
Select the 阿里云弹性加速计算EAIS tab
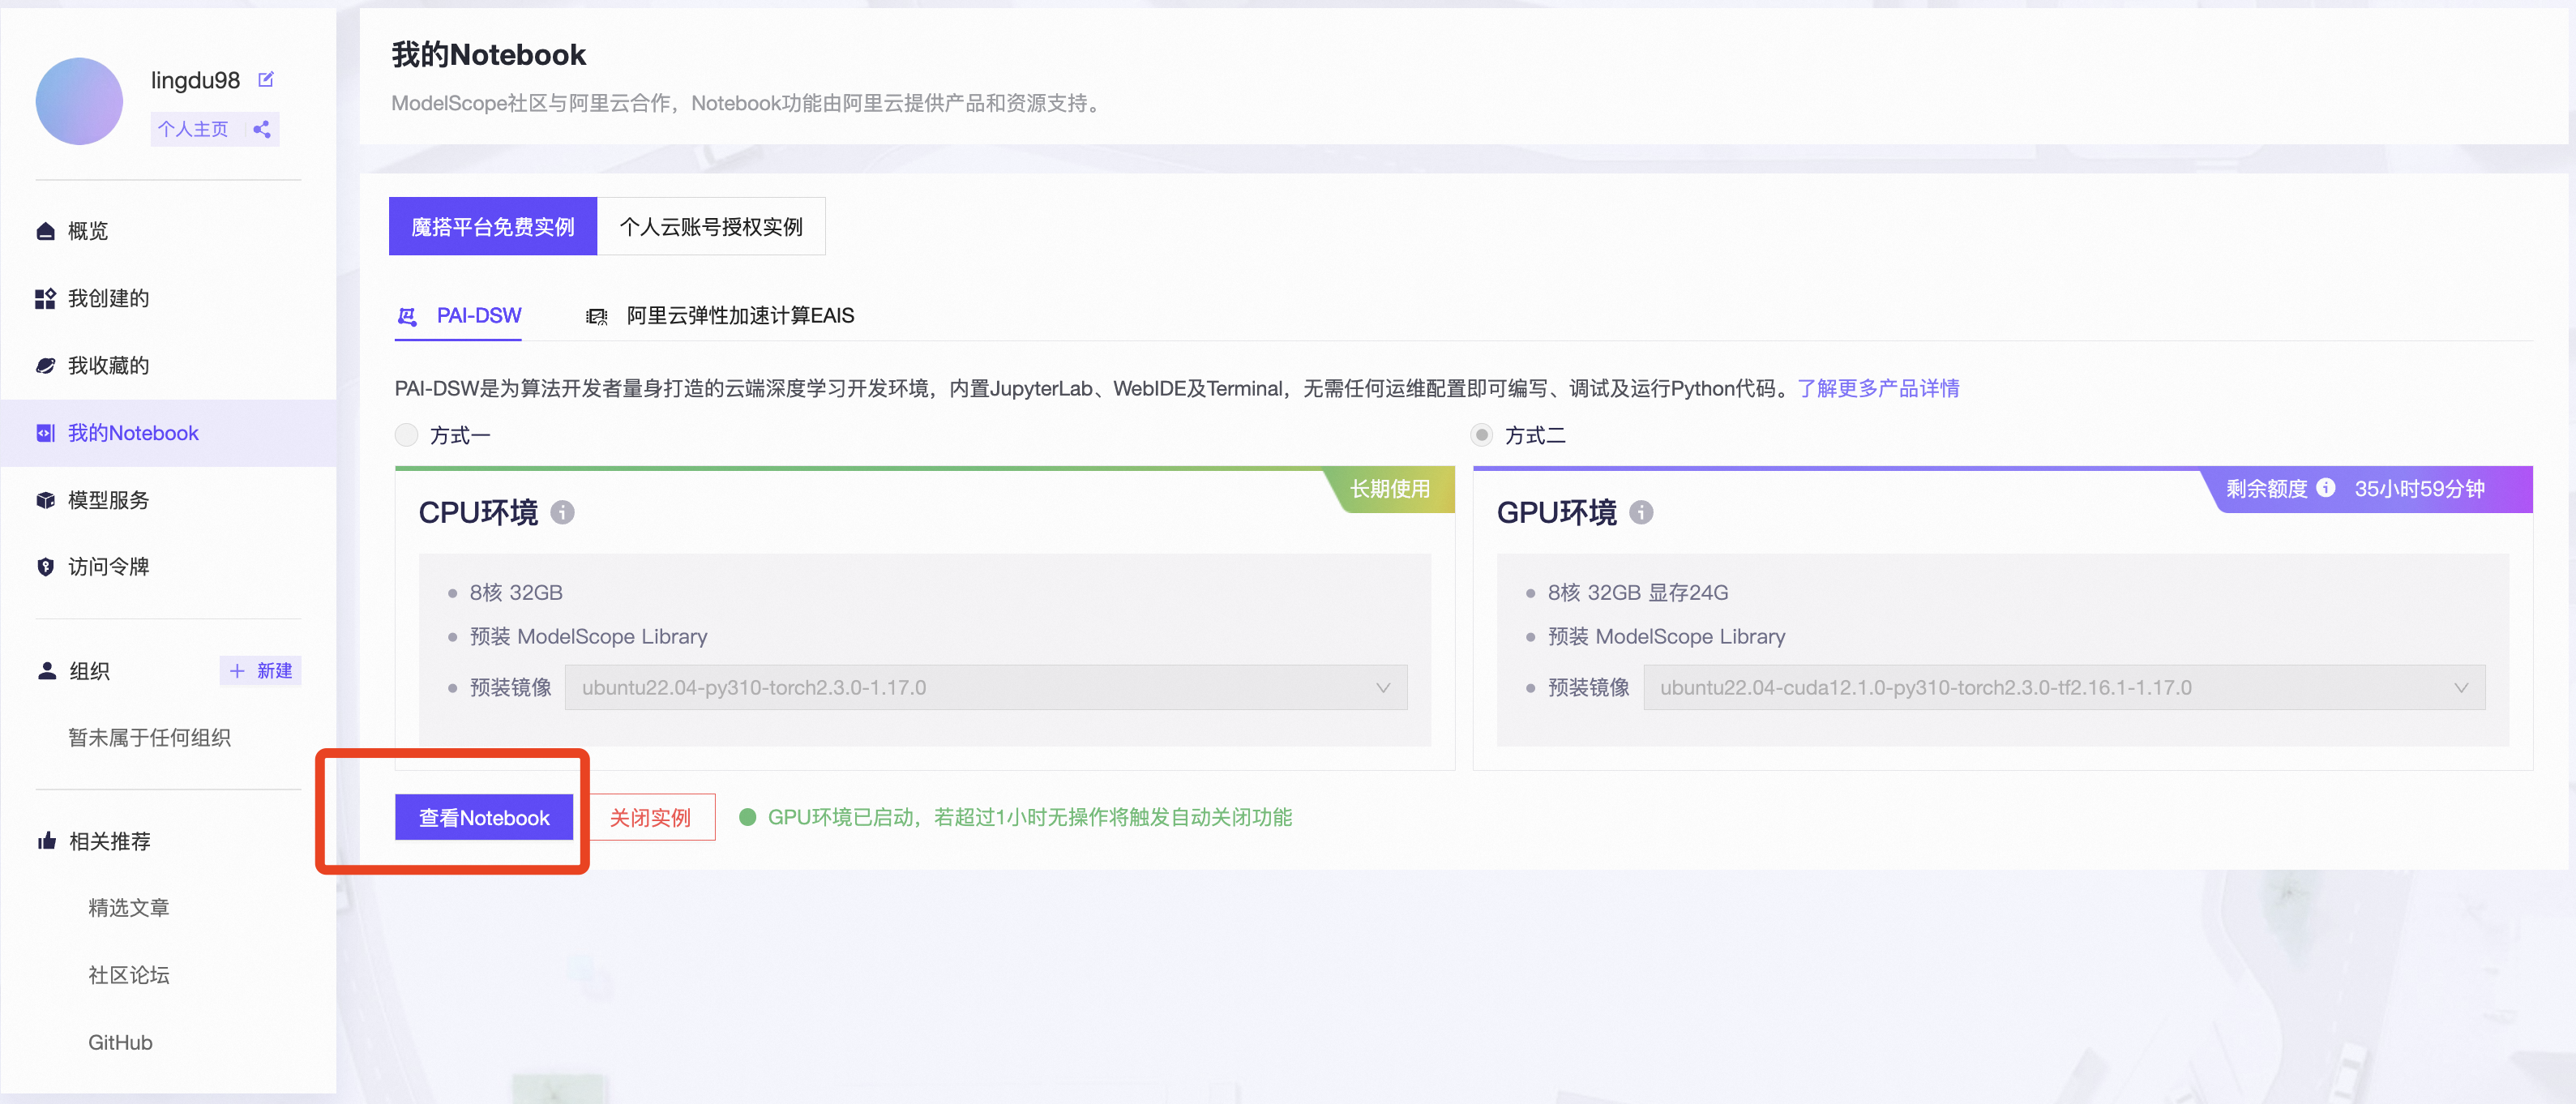[x=720, y=316]
